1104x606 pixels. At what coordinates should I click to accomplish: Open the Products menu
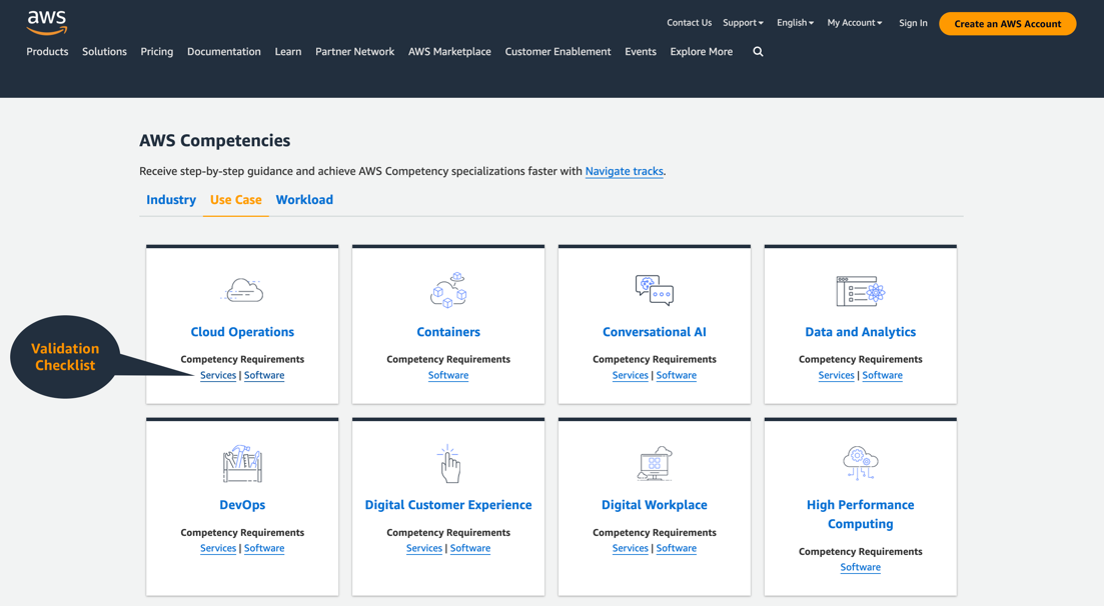pyautogui.click(x=47, y=51)
